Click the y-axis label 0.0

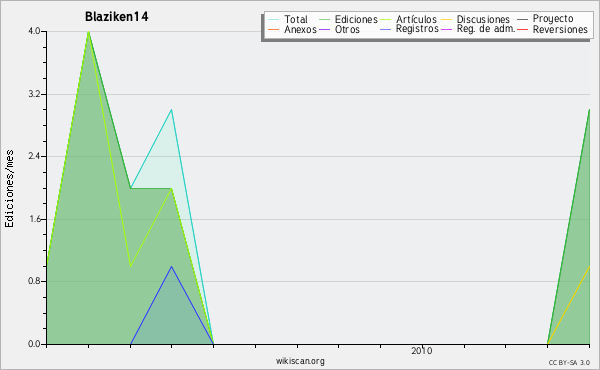tap(34, 344)
